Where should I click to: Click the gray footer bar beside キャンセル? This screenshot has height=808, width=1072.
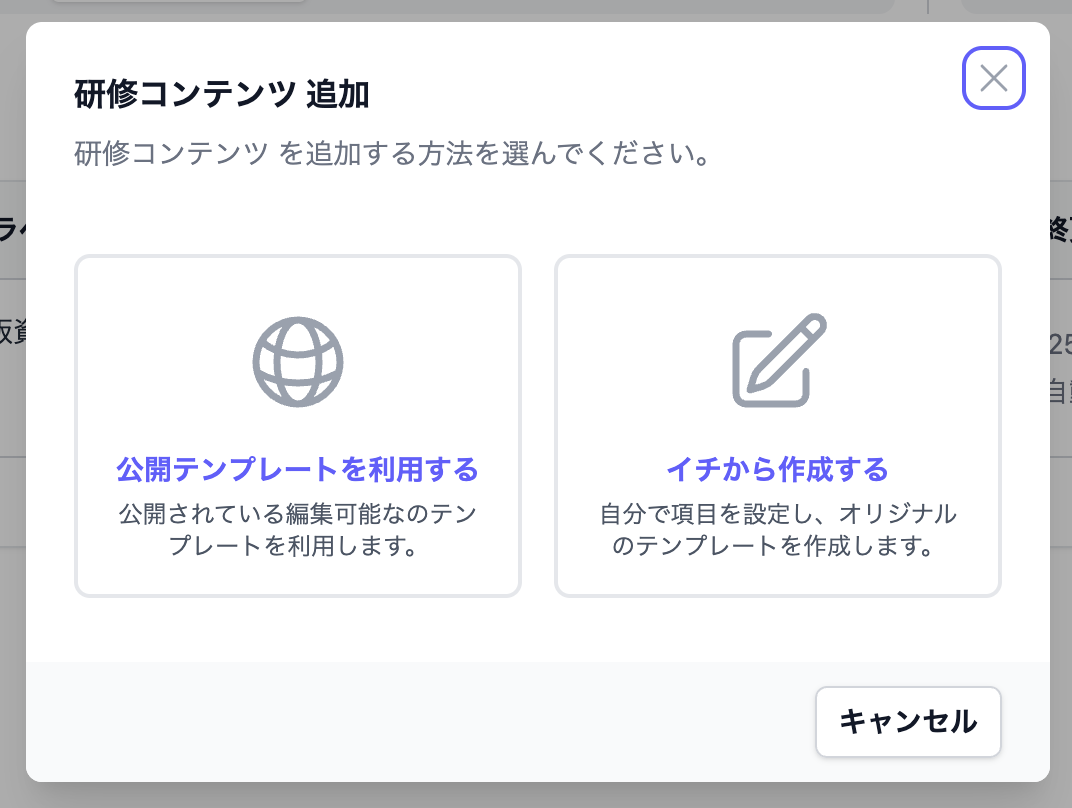pos(410,722)
